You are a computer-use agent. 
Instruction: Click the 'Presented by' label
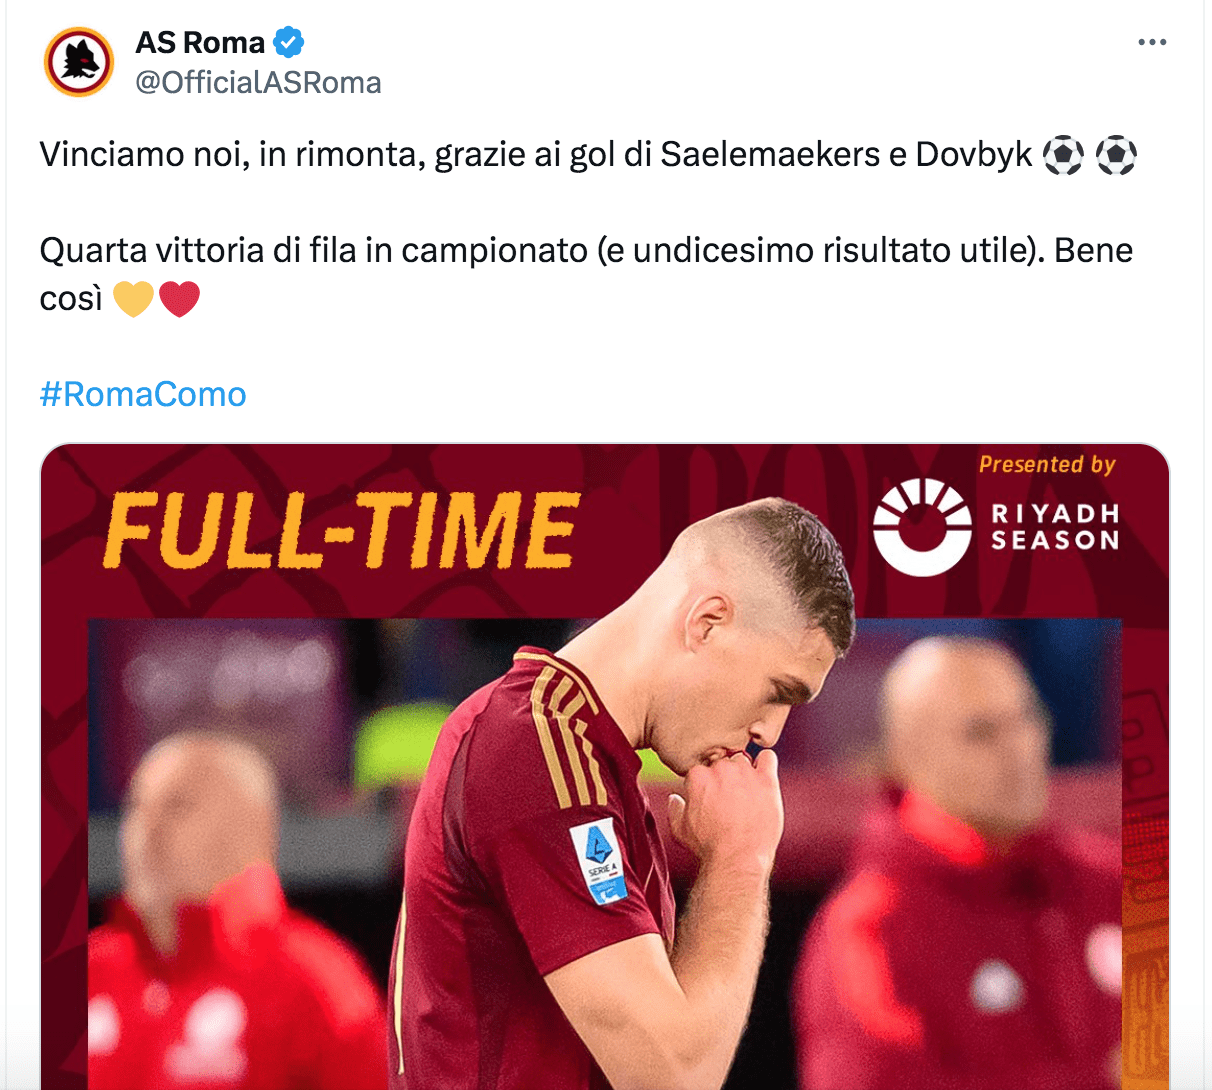click(1047, 465)
